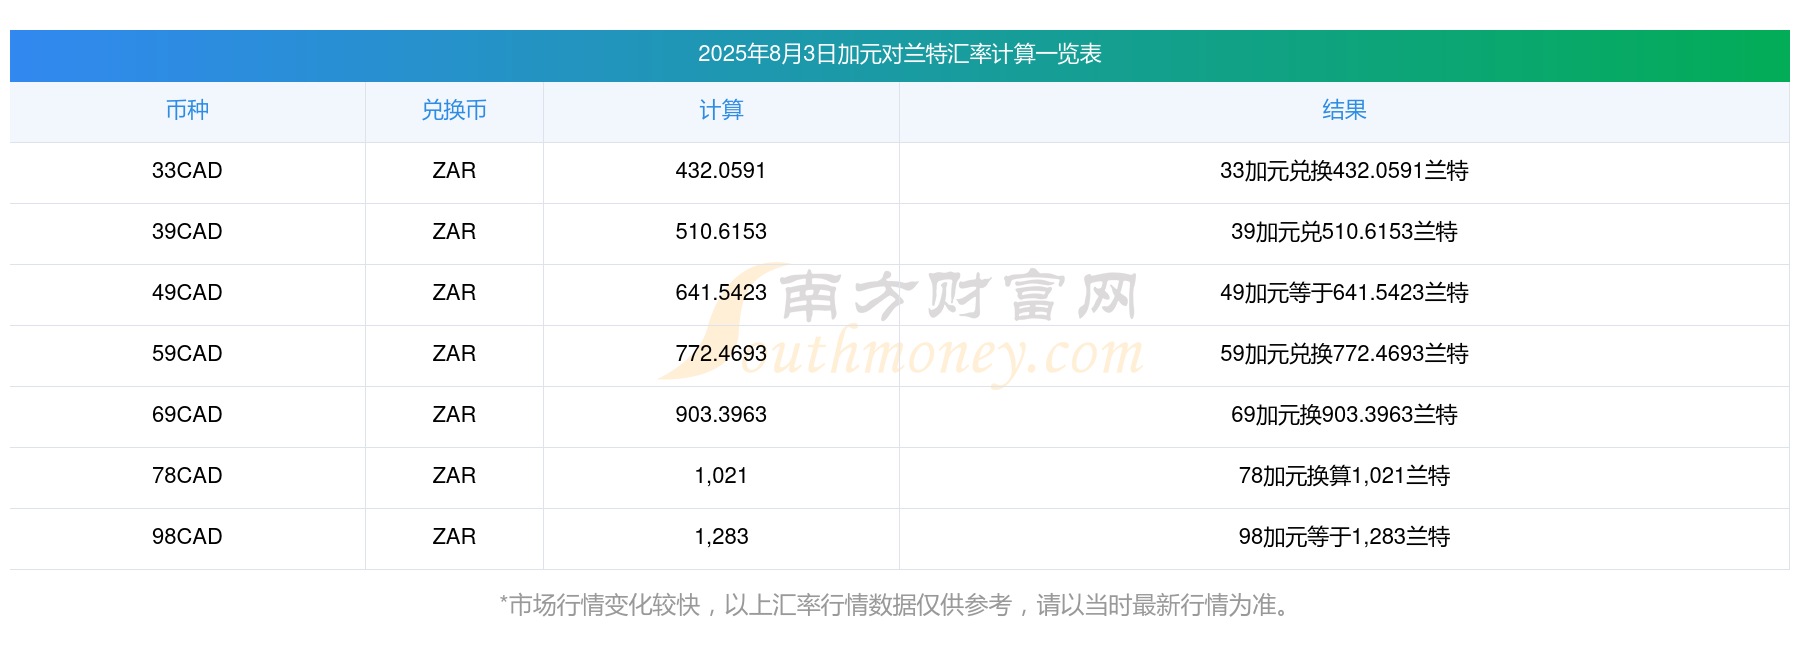Click the ZAR cell in the 39CAD row
The image size is (1800, 650).
(x=454, y=232)
